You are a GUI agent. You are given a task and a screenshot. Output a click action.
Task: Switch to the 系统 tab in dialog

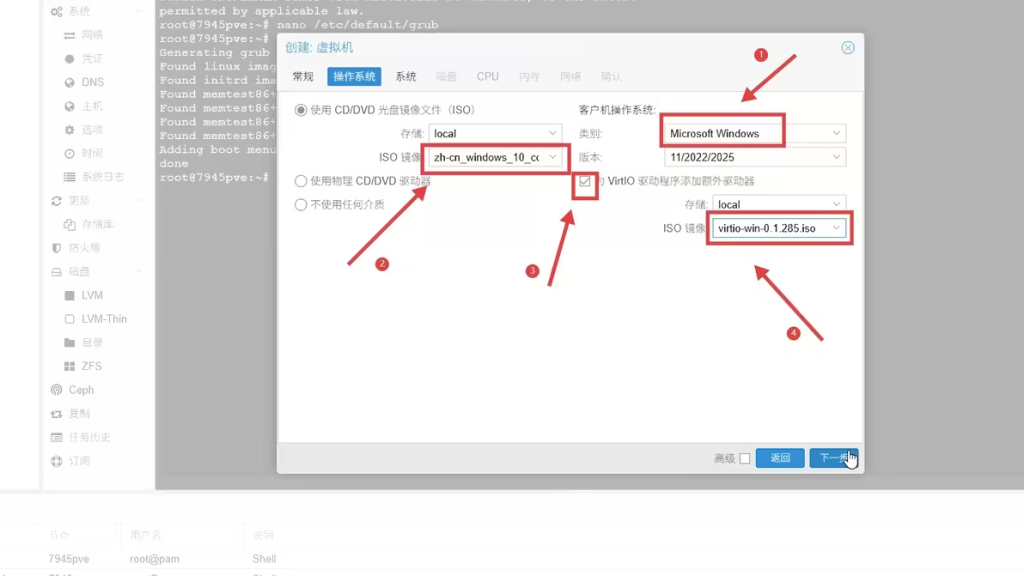click(x=405, y=76)
